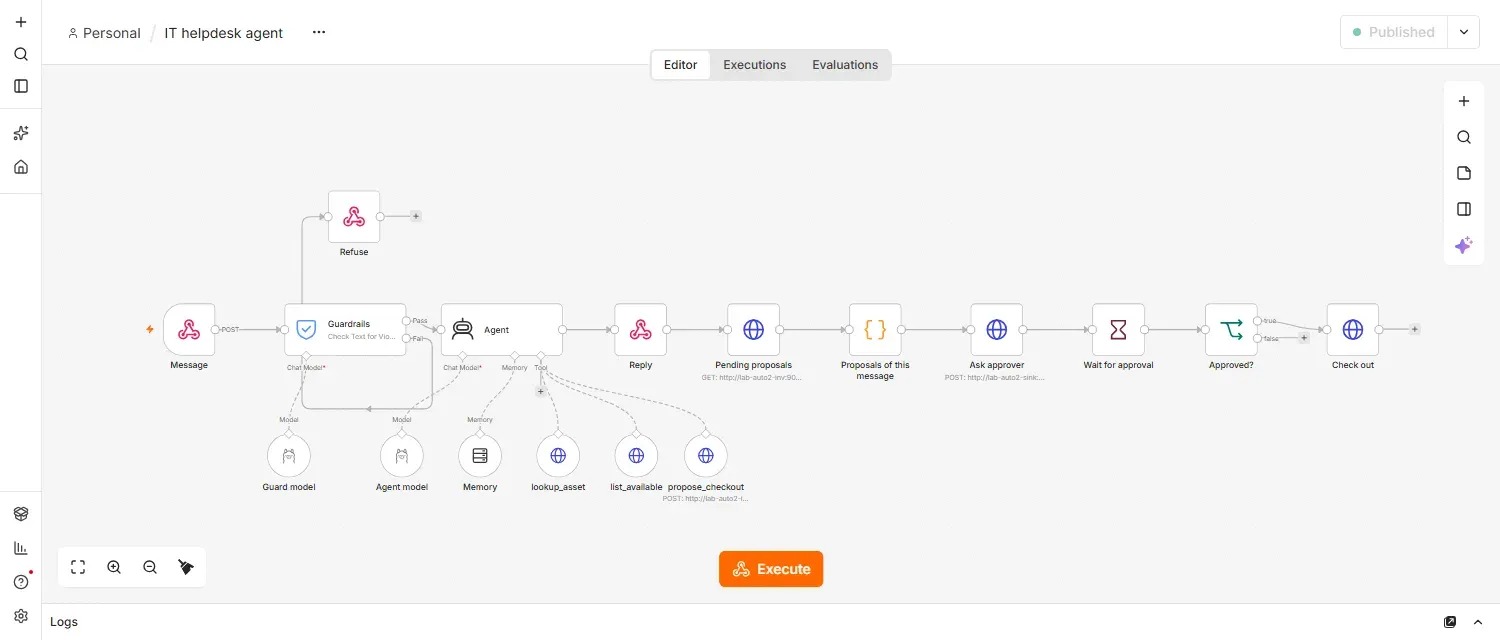Select the lookup_asset tool node
The height and width of the screenshot is (640, 1500).
(x=558, y=456)
